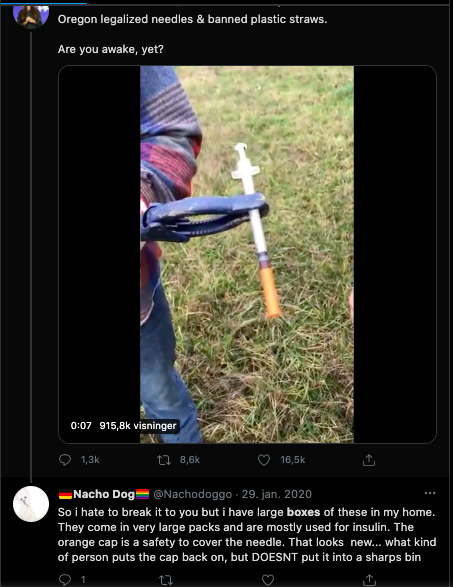This screenshot has width=453, height=587.
Task: Open Nacho Dog display name link
Action: [x=104, y=494]
